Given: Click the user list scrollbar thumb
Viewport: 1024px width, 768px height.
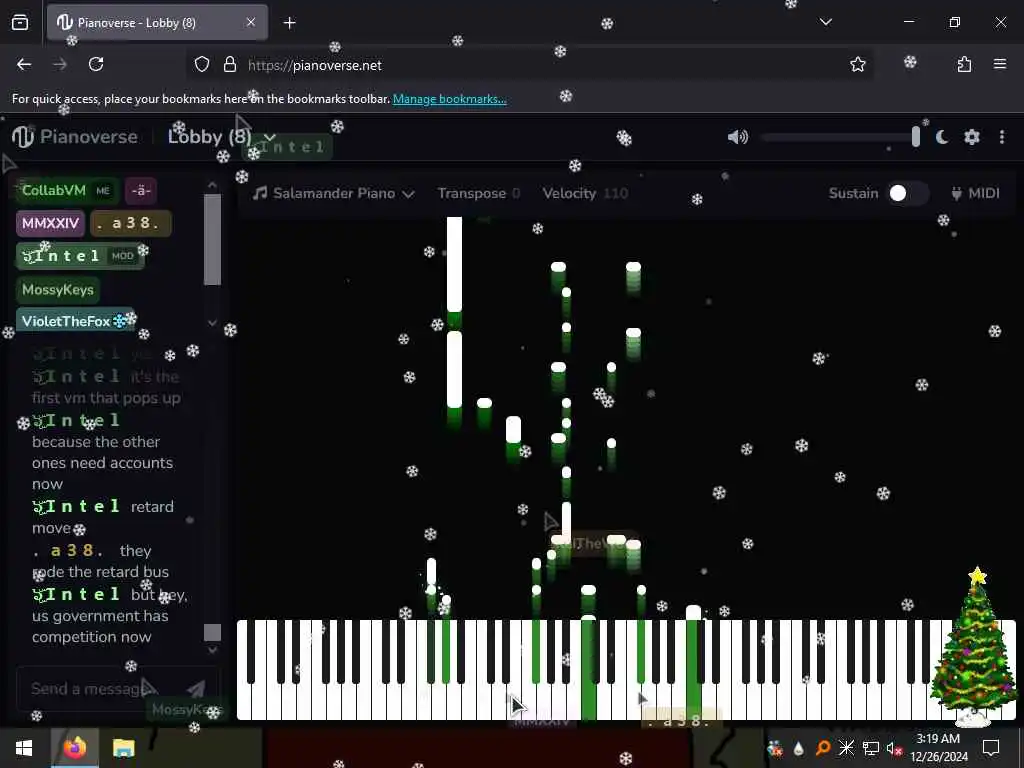Looking at the screenshot, I should (x=212, y=240).
